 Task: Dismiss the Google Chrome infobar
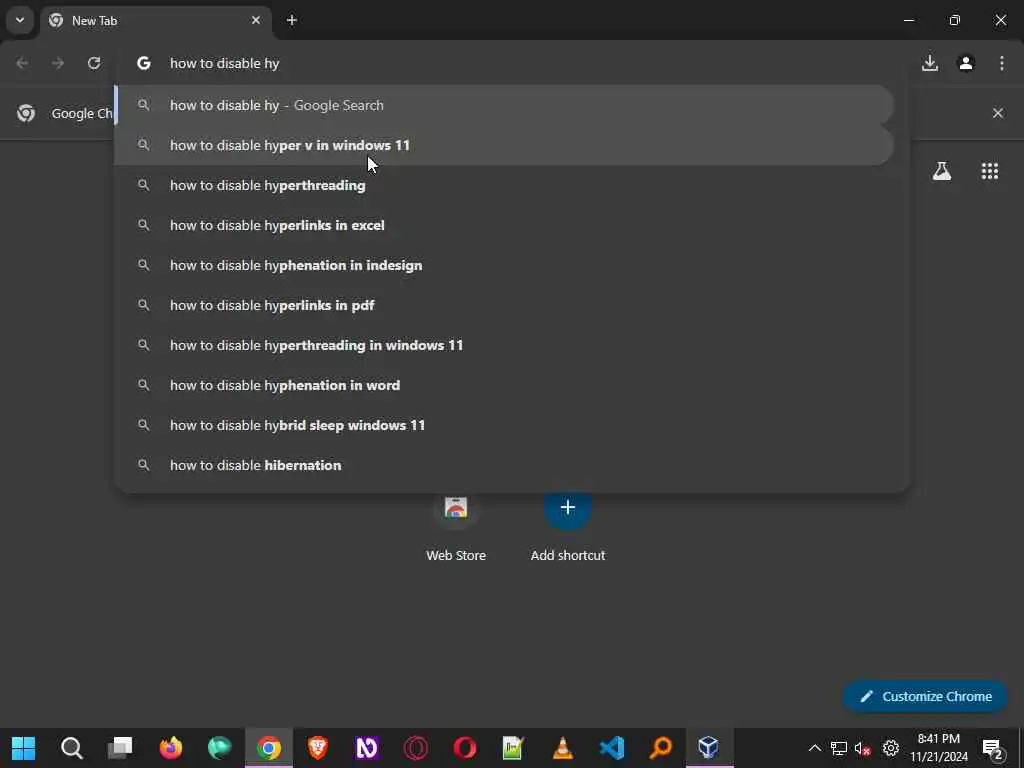998,113
